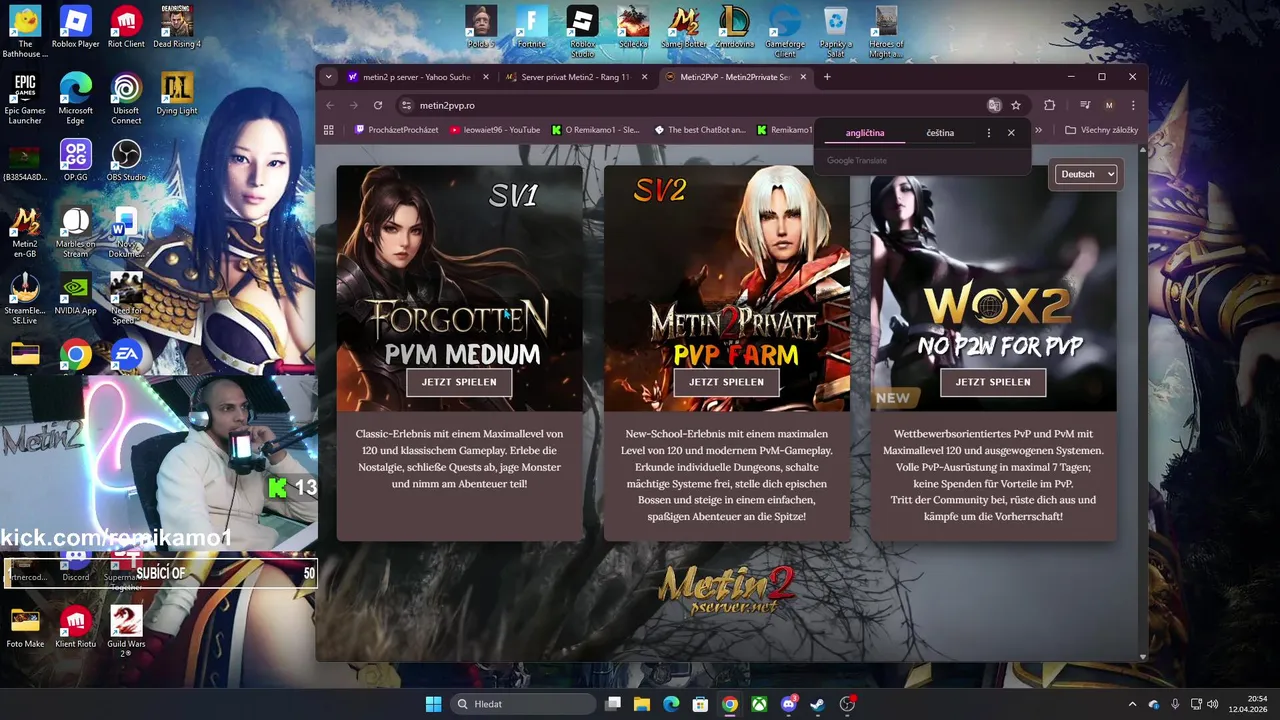Select angličtina in the translate popup

[865, 132]
